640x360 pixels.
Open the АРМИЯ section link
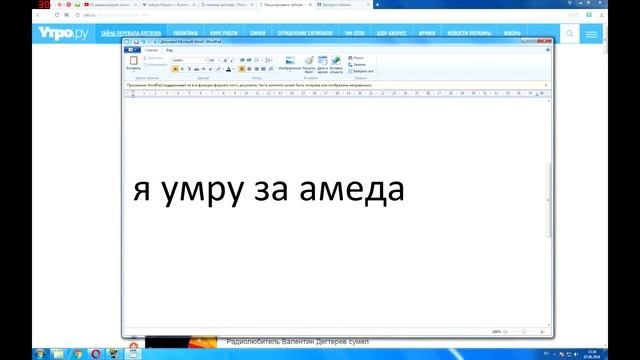coord(427,33)
